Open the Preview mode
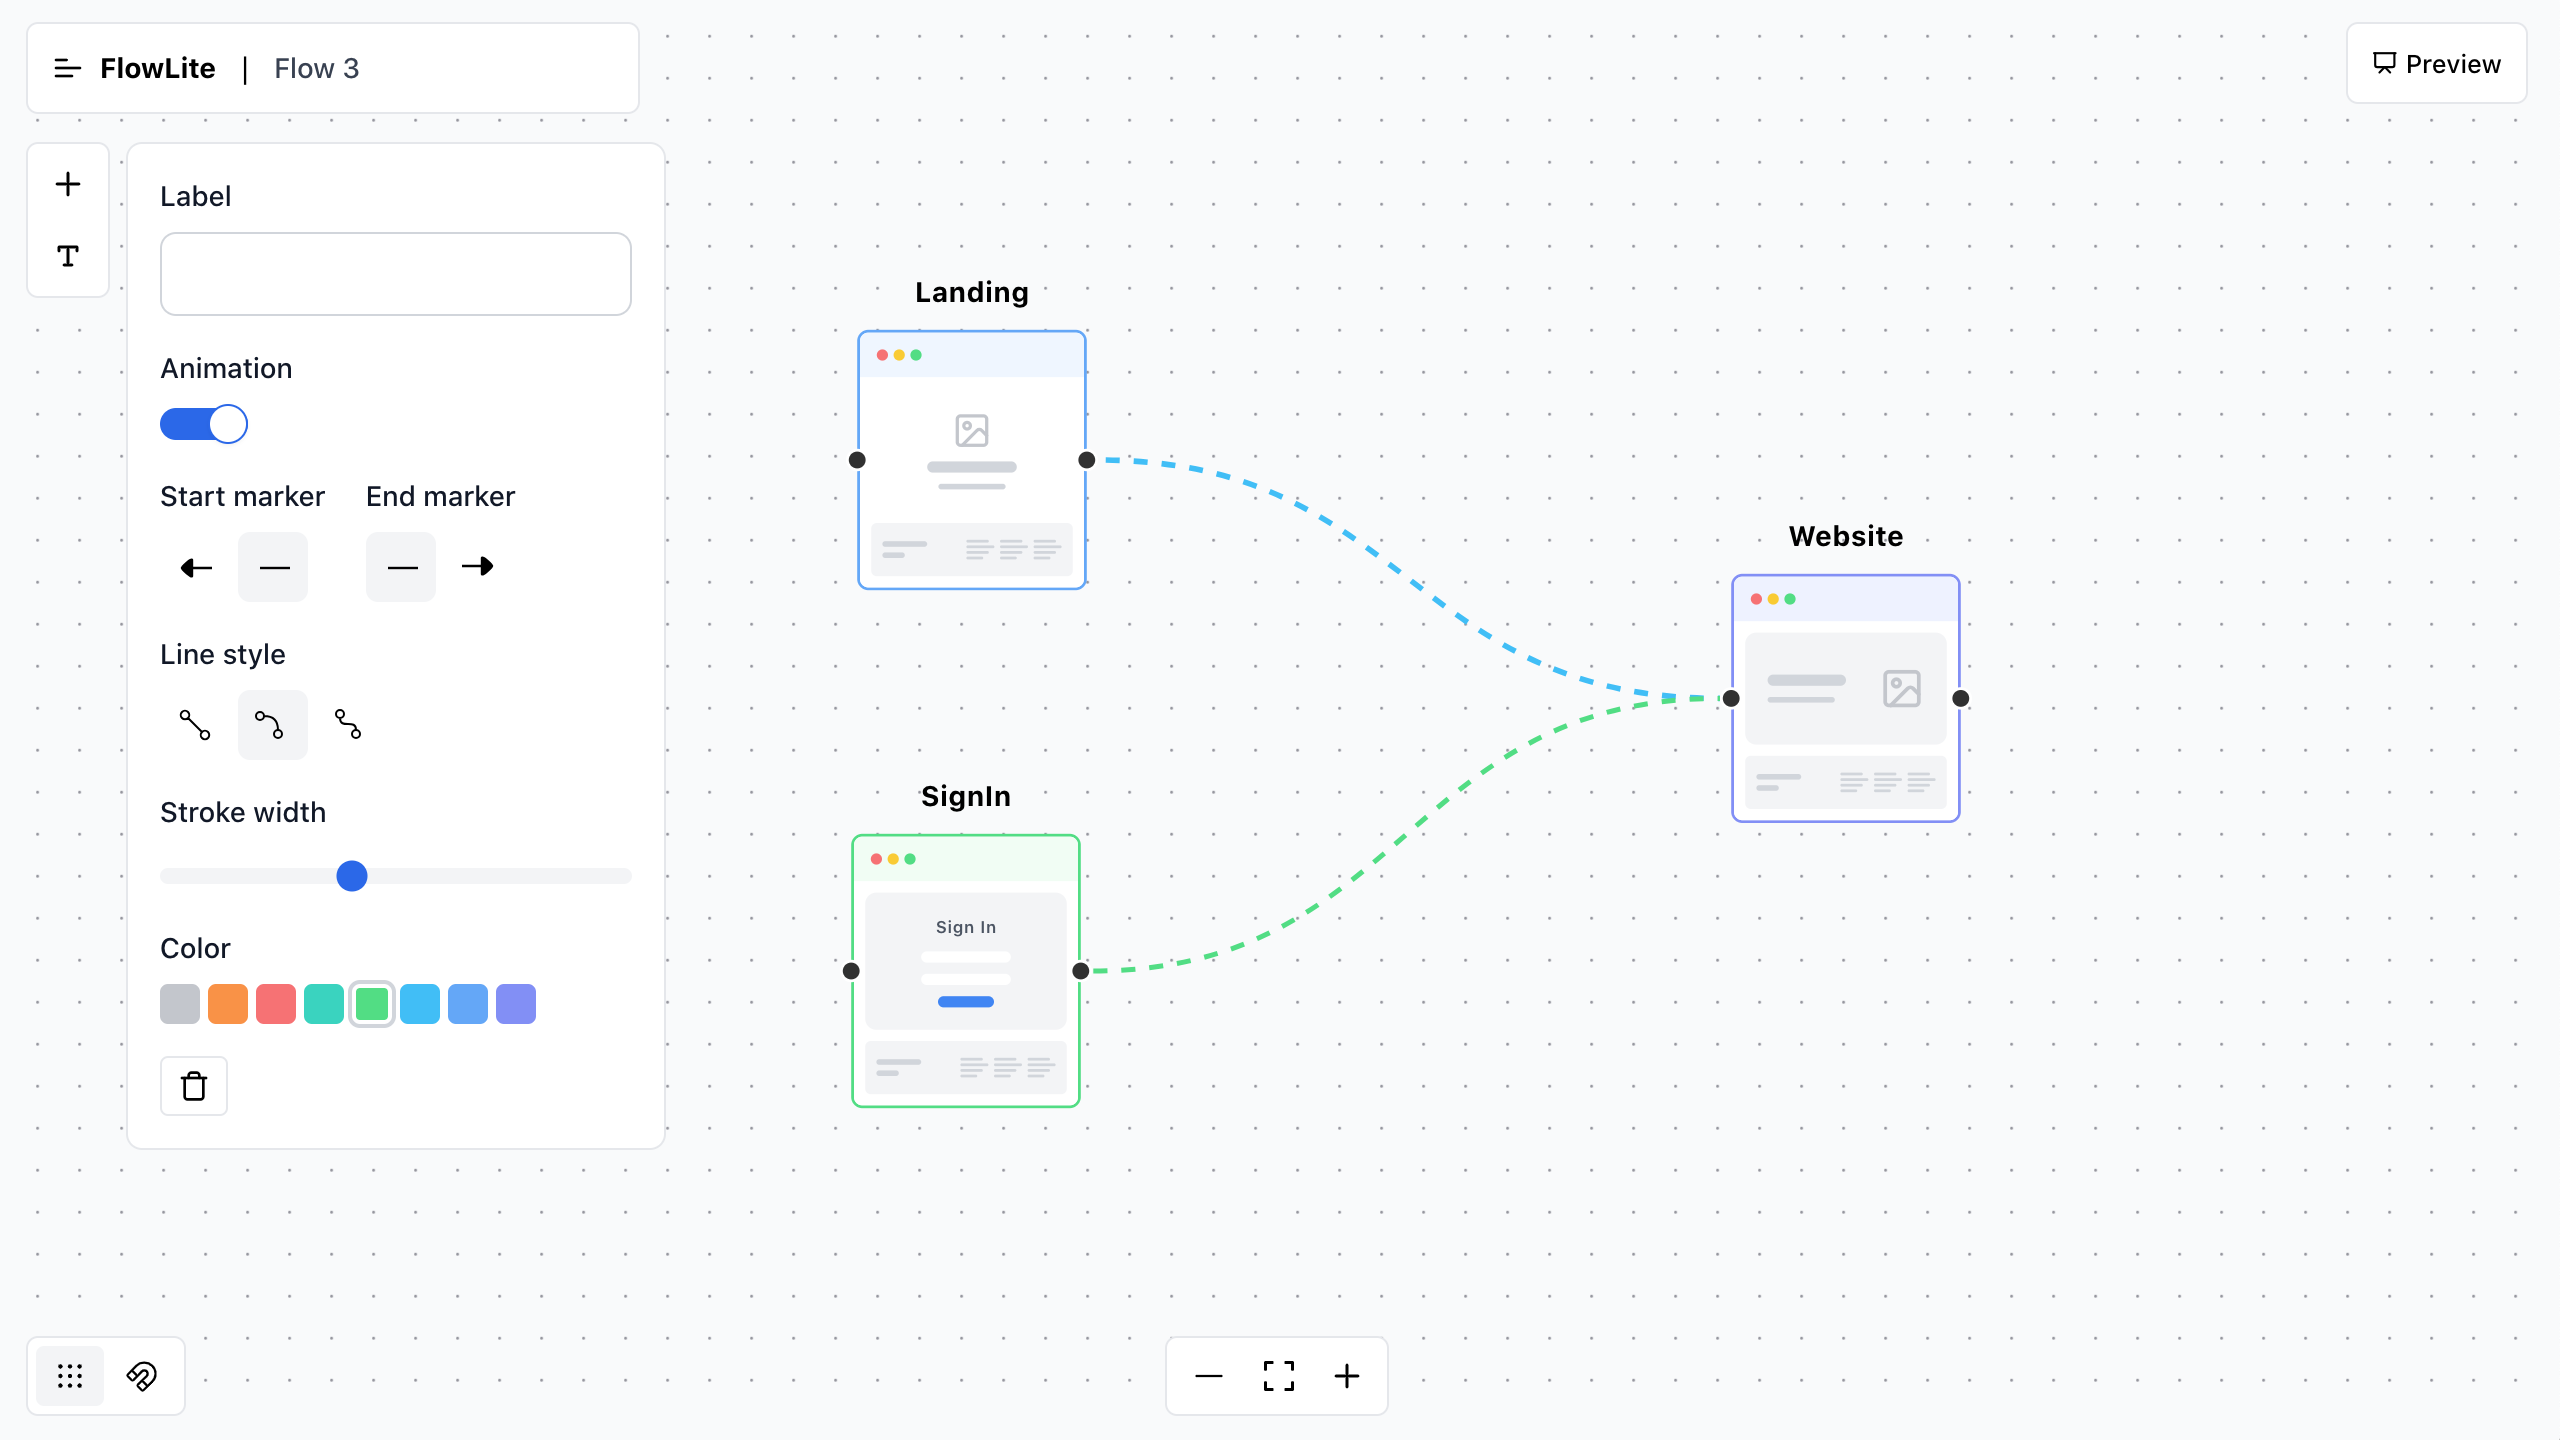Screen dimensions: 2560x1440 coord(2437,63)
